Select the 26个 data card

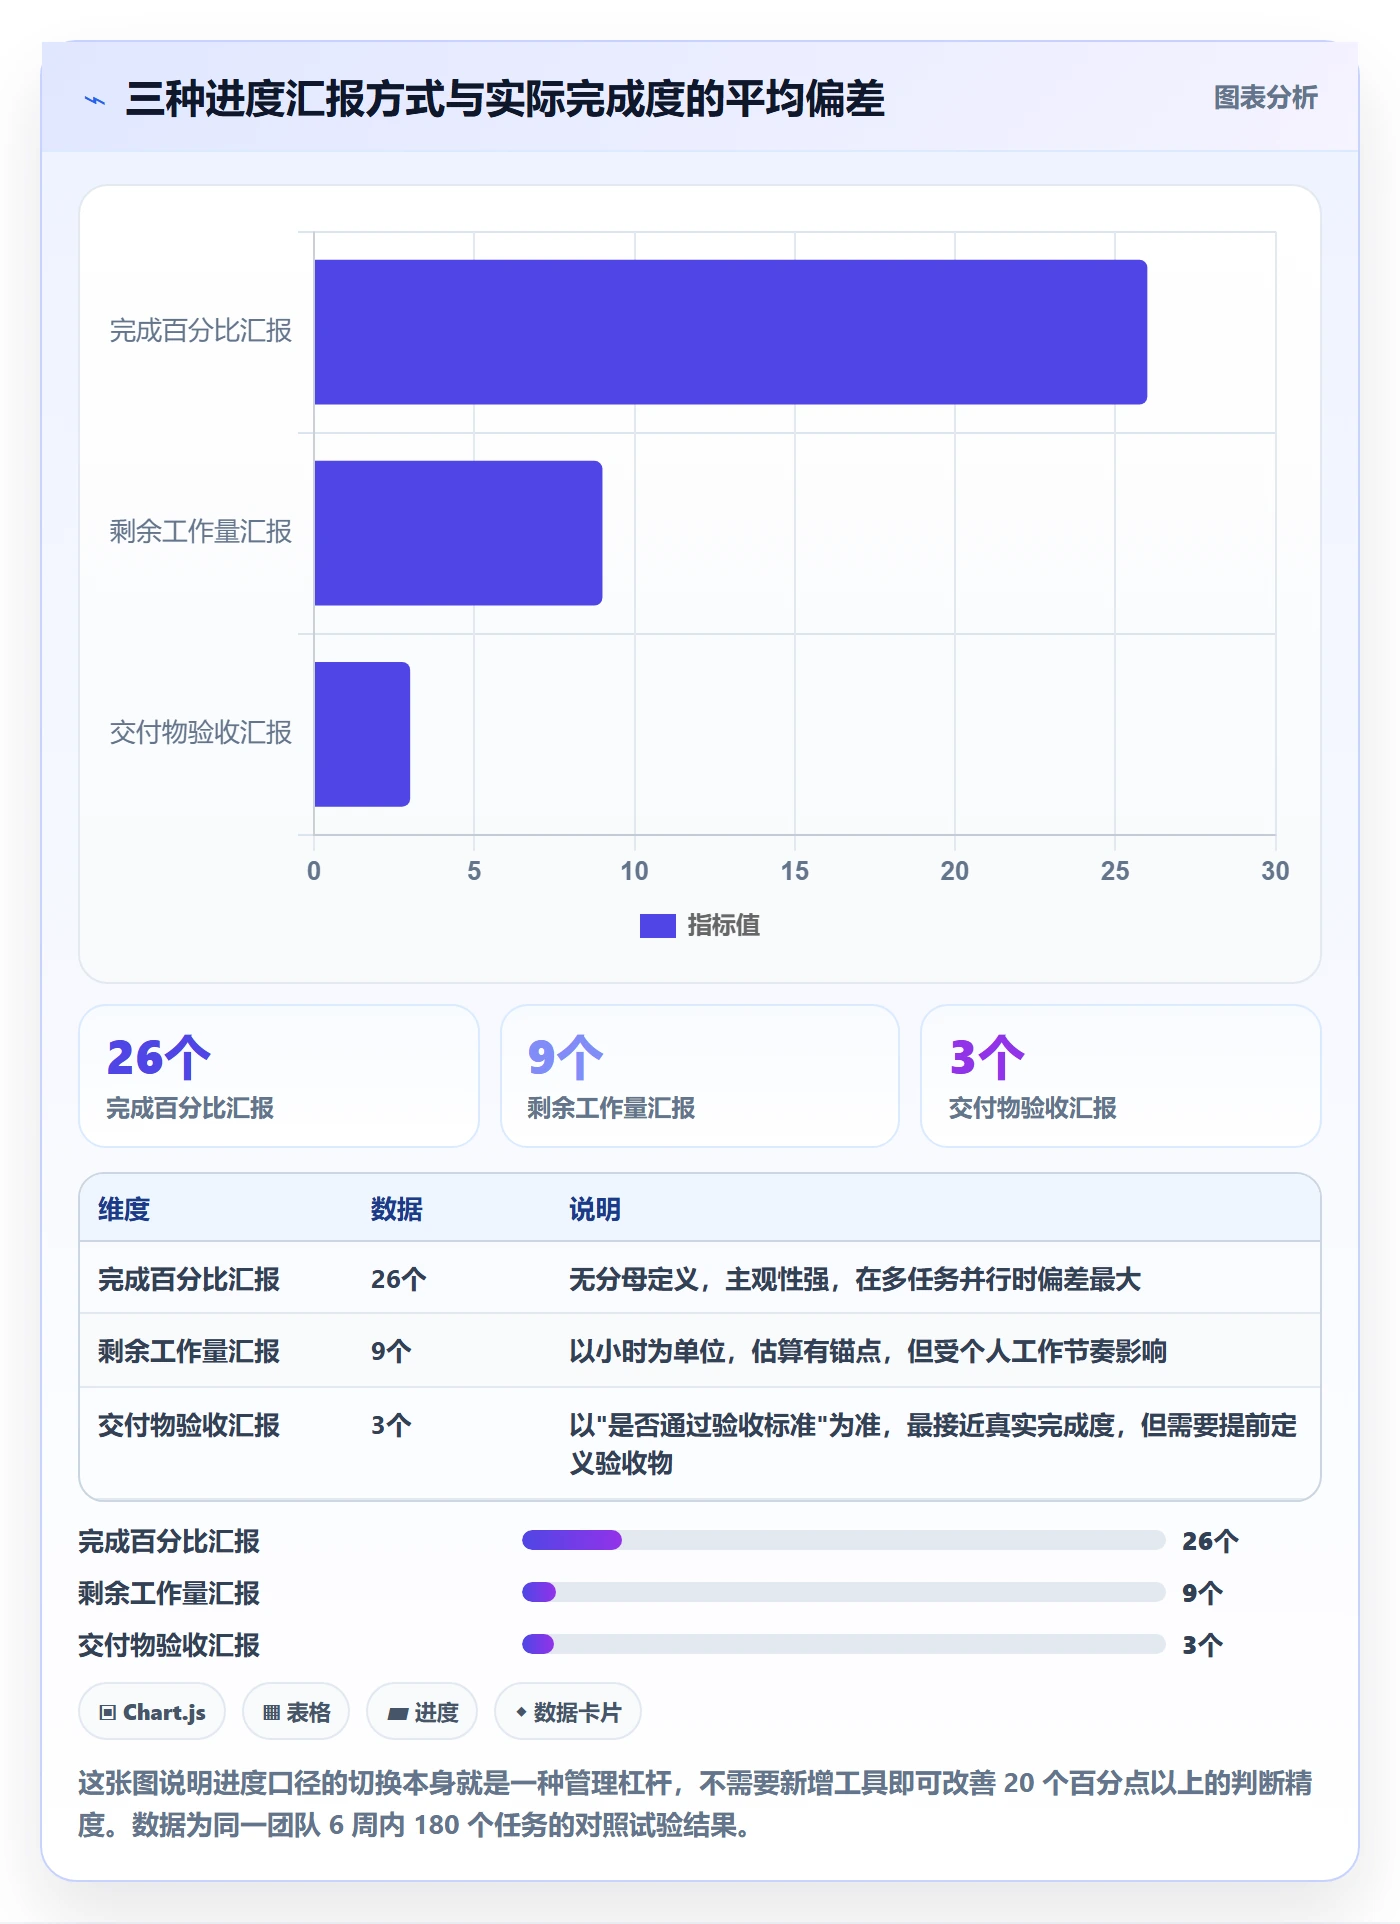279,1076
